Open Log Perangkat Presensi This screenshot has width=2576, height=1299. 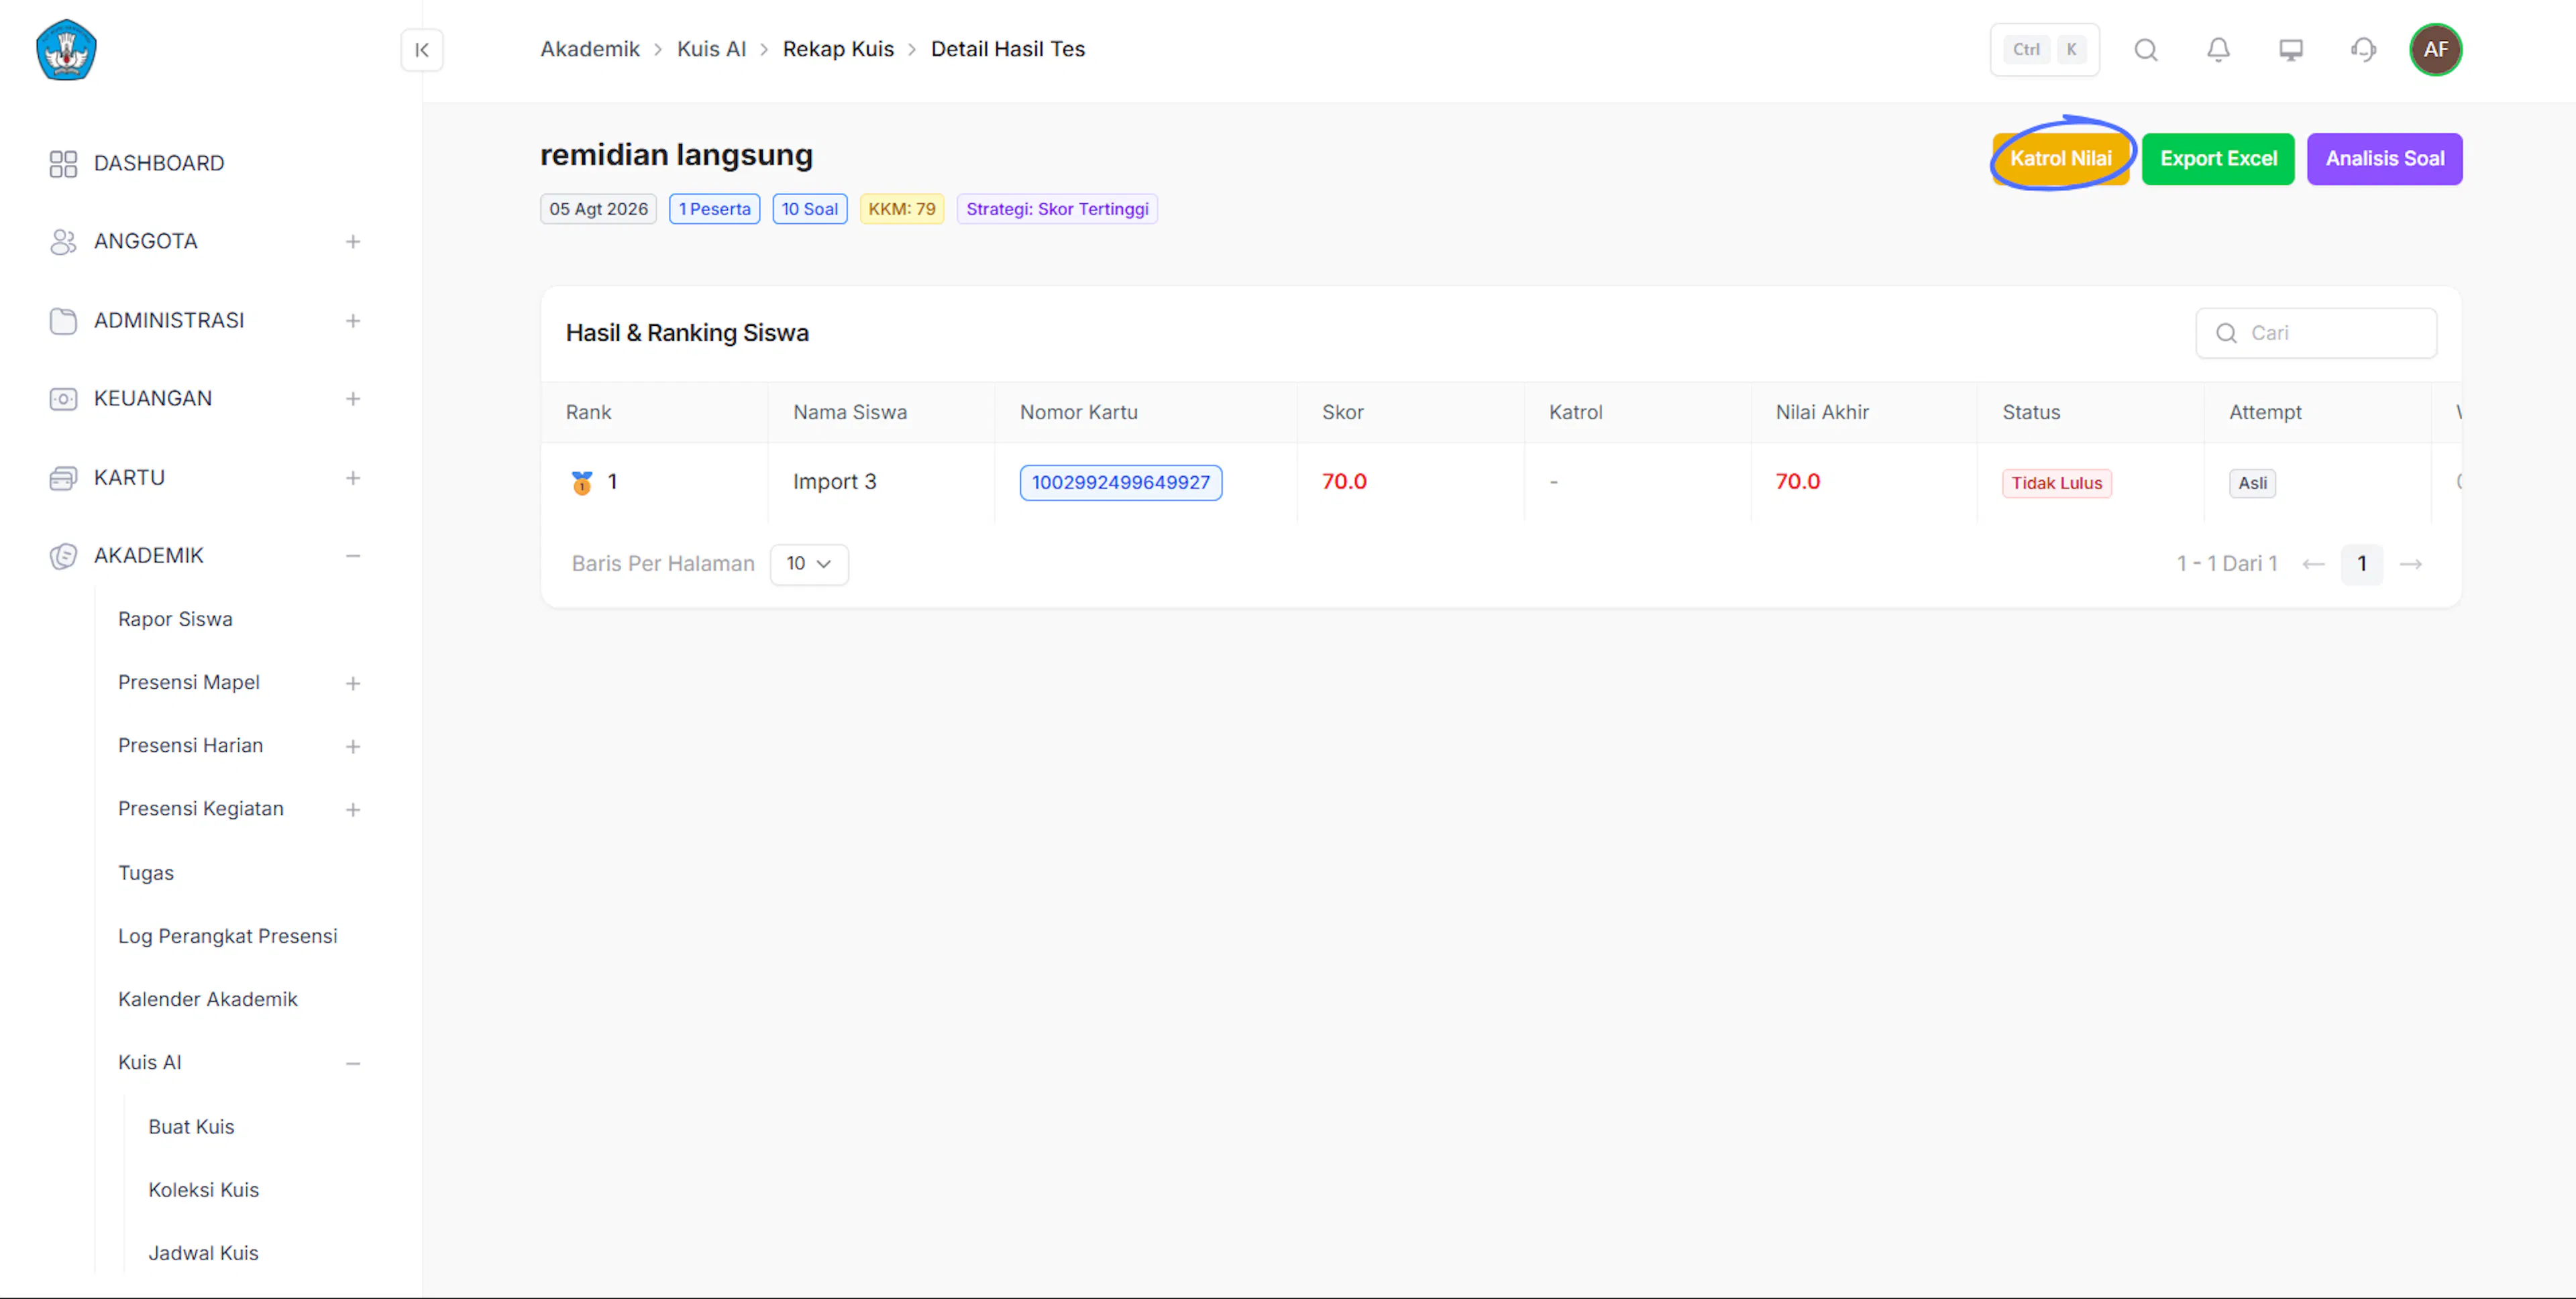coord(228,937)
